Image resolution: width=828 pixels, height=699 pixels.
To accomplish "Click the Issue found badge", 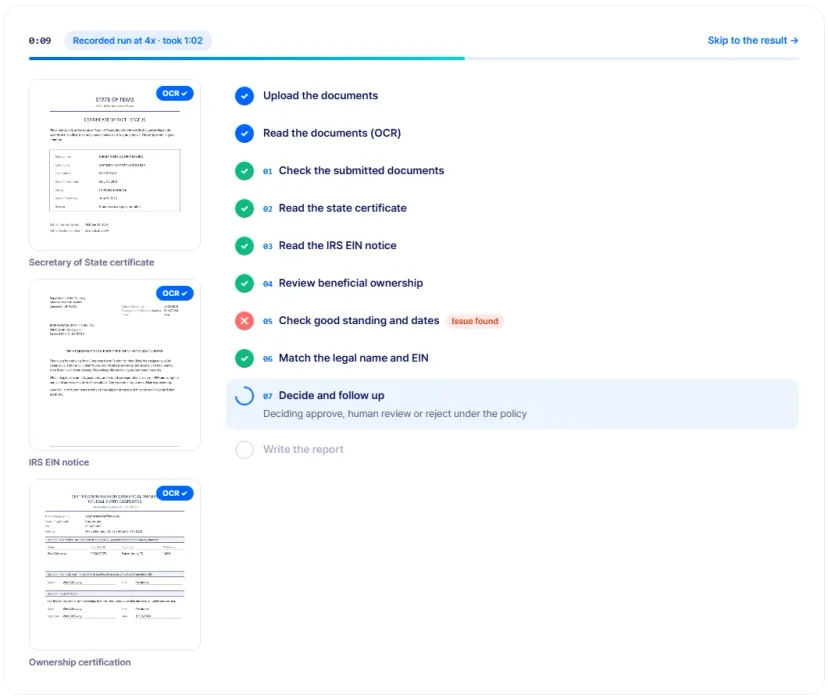I will pos(475,321).
